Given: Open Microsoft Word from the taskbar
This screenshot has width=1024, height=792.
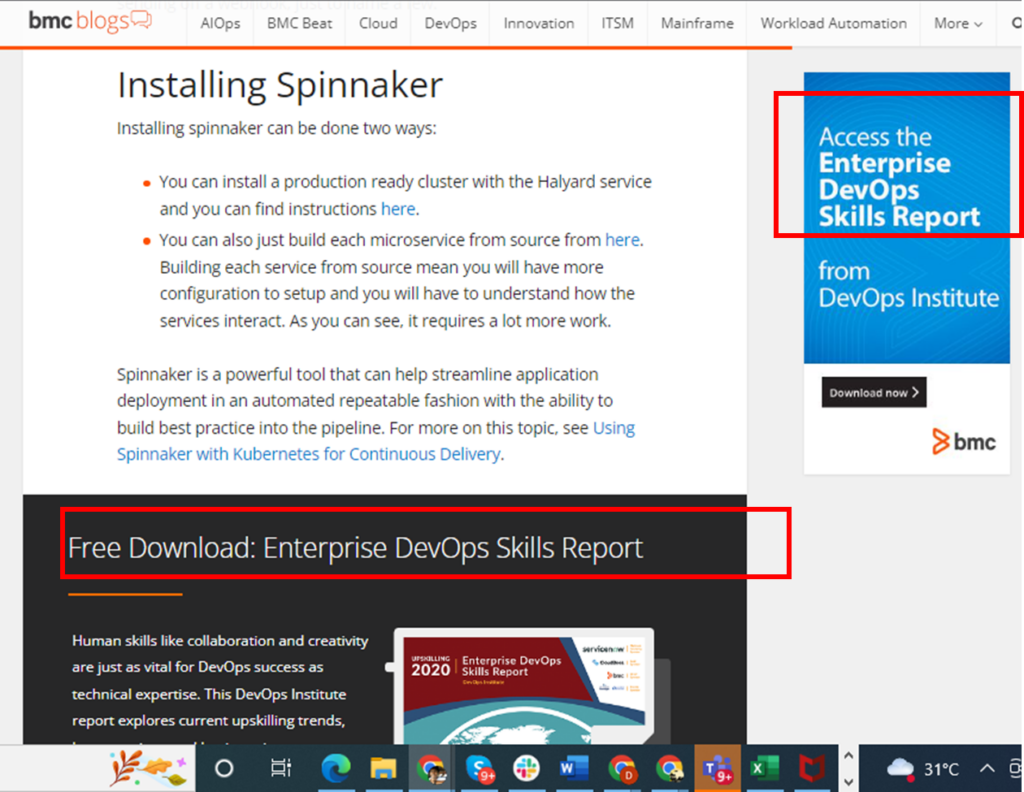Looking at the screenshot, I should point(573,768).
